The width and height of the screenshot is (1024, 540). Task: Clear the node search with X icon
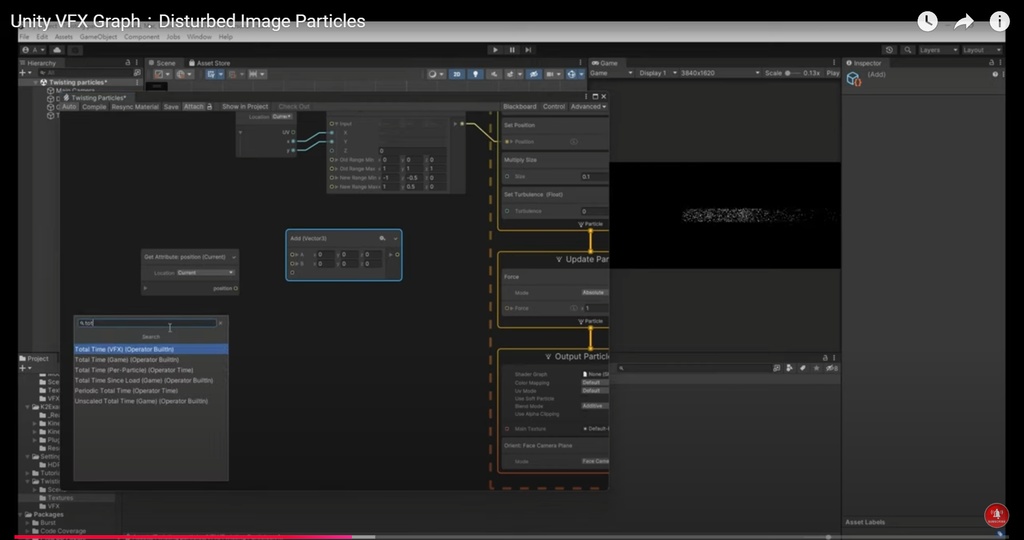coord(221,323)
